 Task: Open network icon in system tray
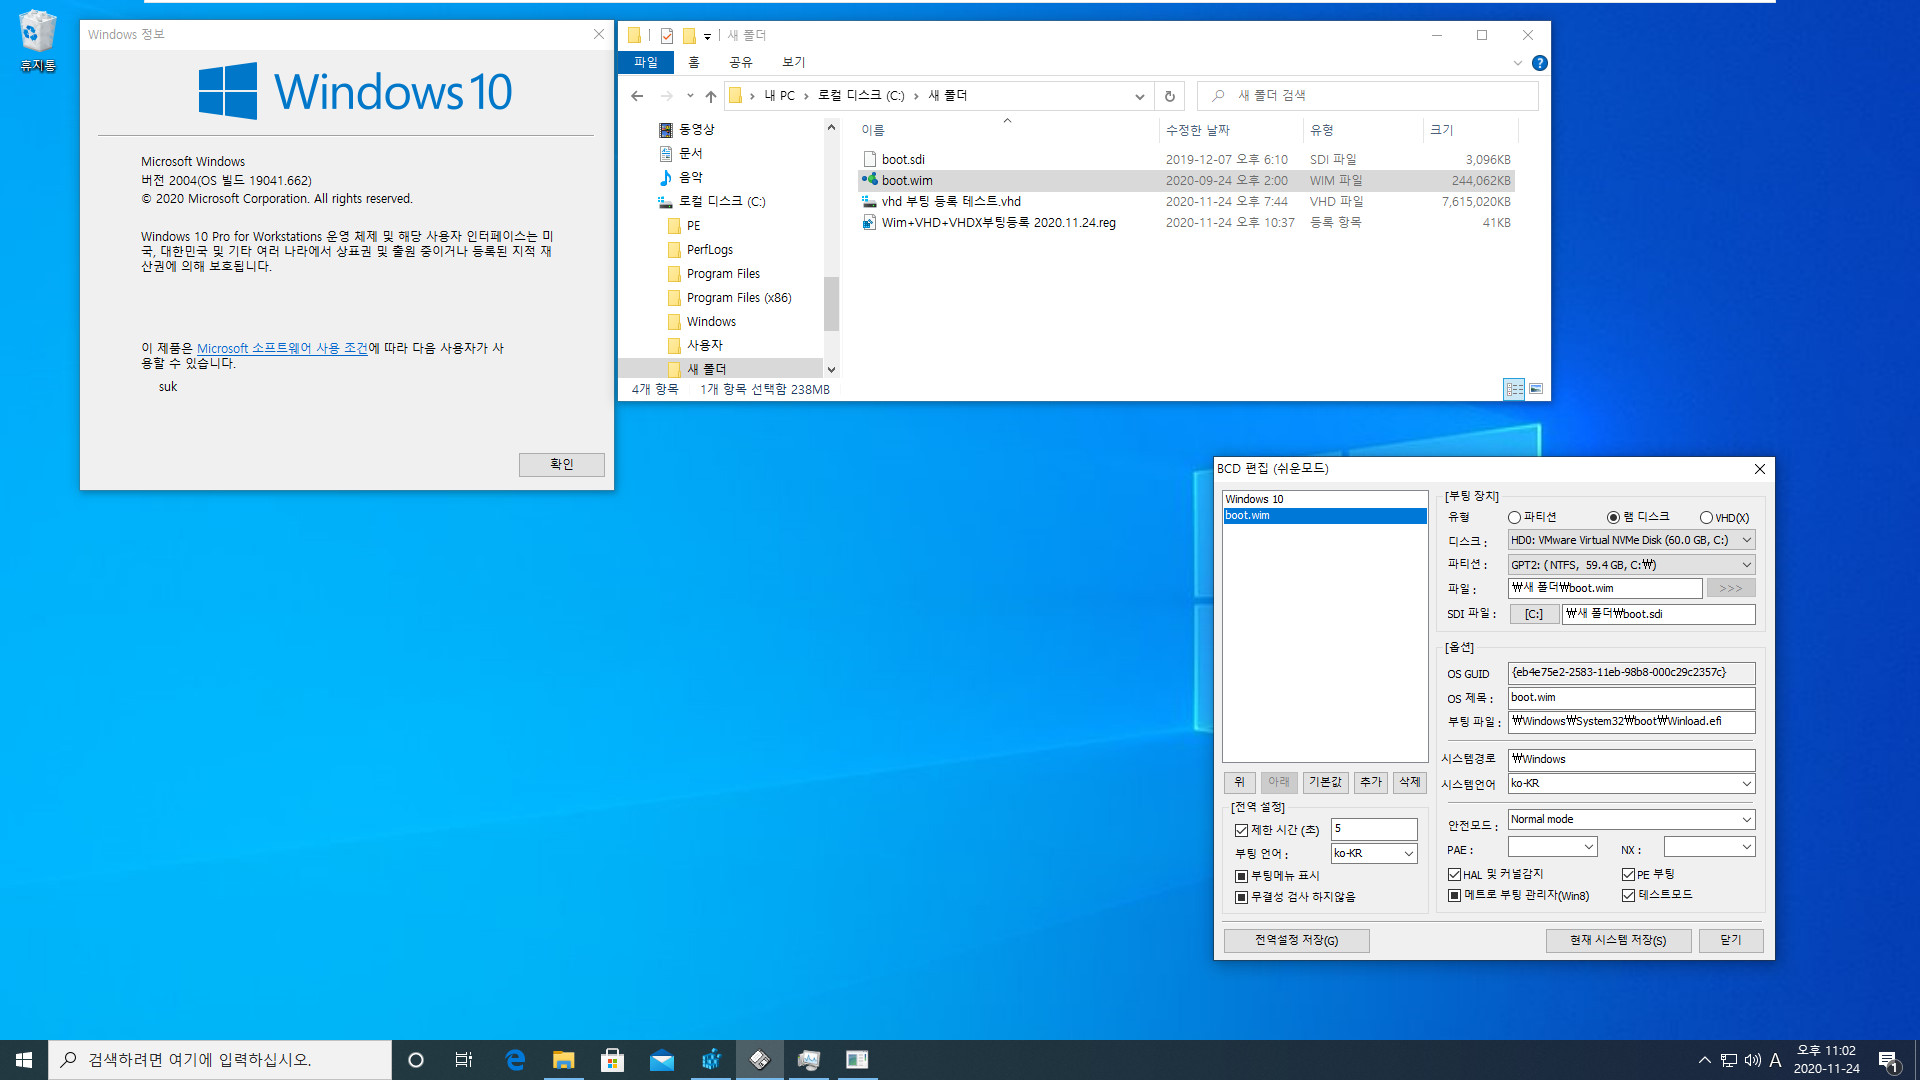pos(1728,1060)
